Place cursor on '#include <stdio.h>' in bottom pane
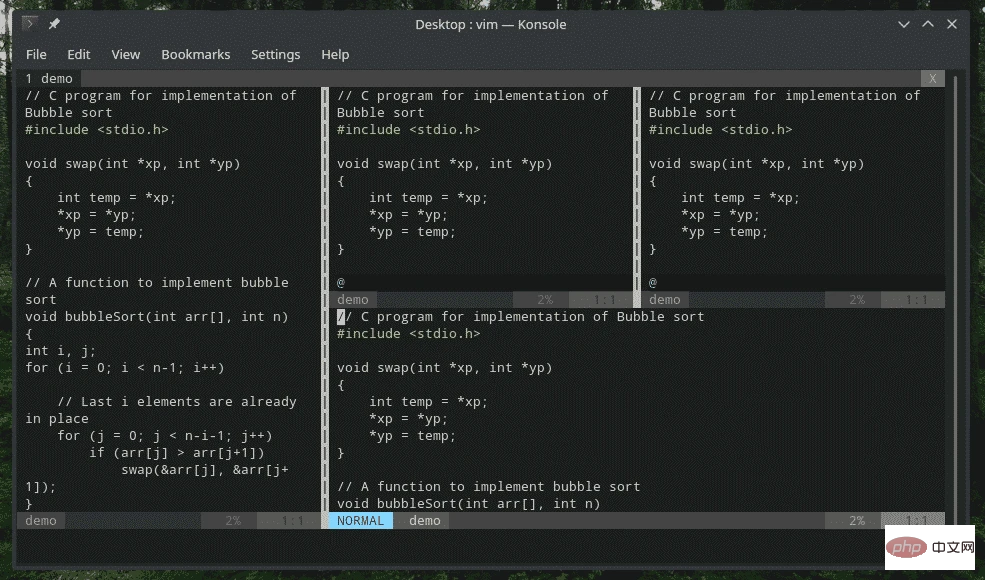The image size is (985, 580). [x=408, y=334]
